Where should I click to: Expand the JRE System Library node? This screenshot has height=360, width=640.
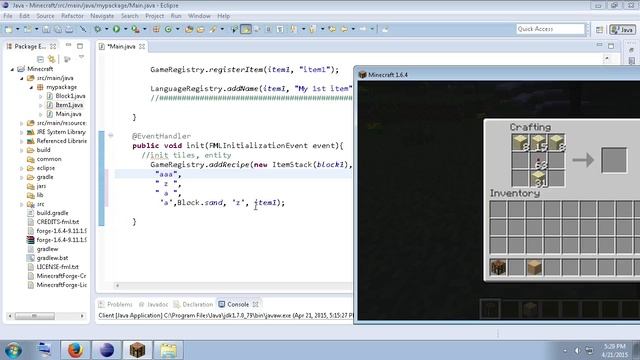tap(22, 132)
